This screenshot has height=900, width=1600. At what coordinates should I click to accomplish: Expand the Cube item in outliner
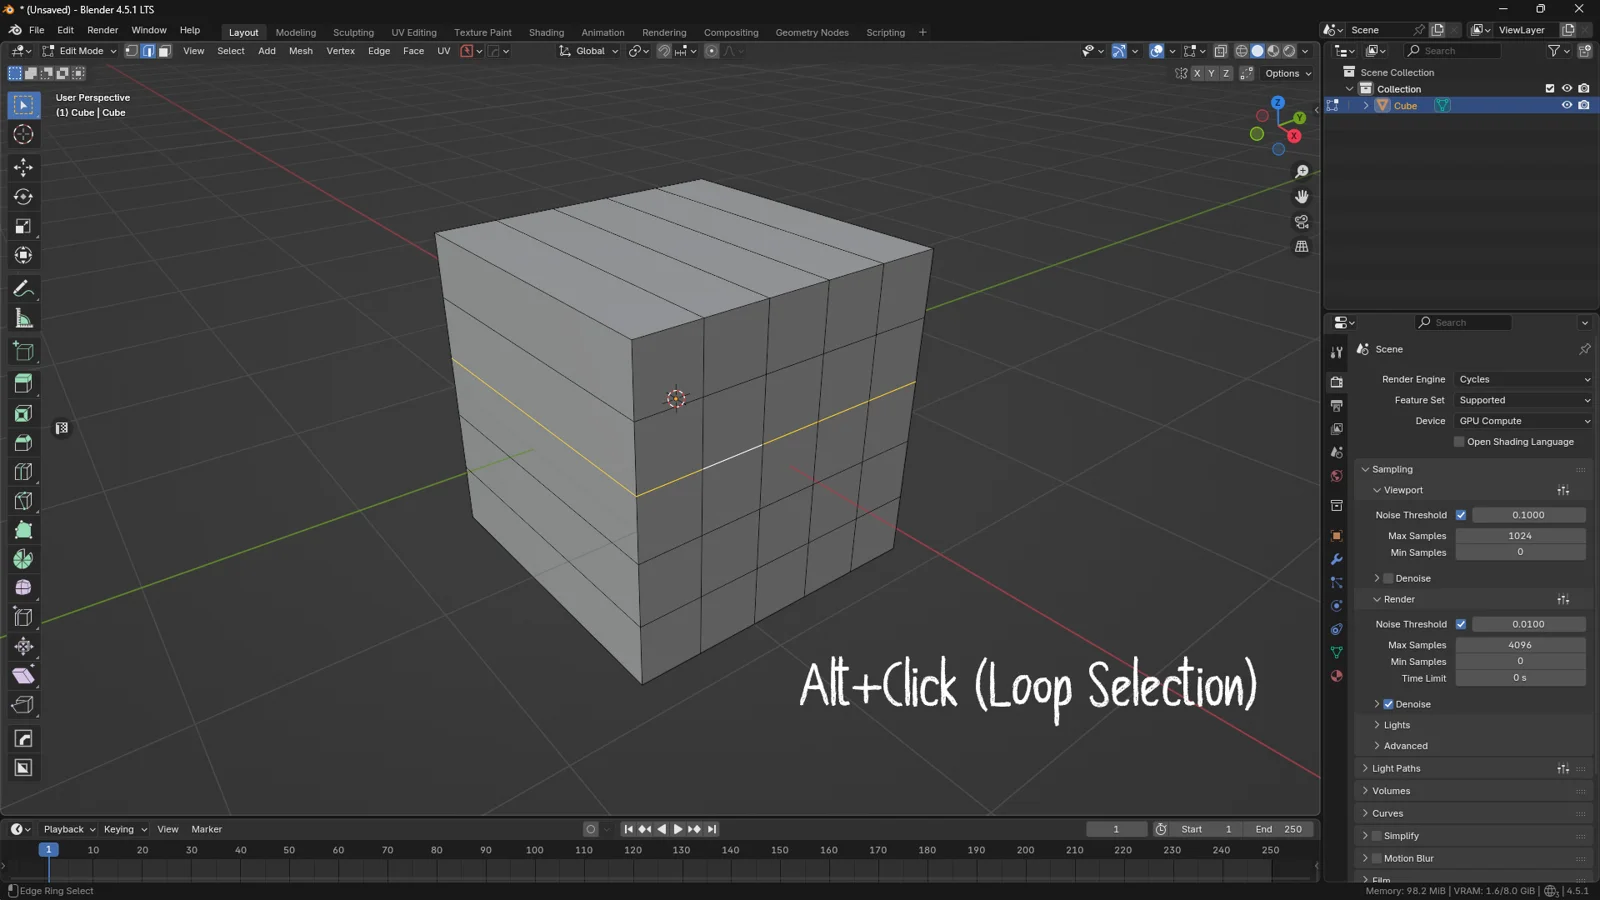click(x=1366, y=106)
